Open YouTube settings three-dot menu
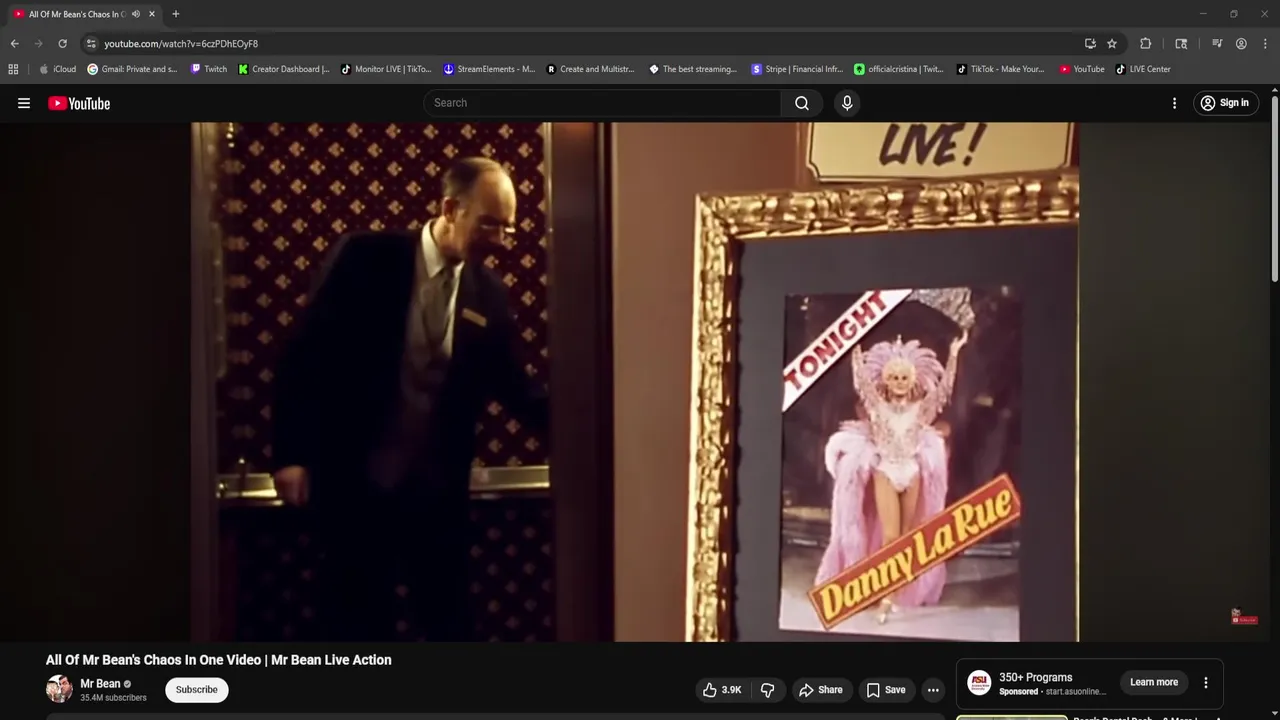This screenshot has height=720, width=1280. click(x=1174, y=103)
